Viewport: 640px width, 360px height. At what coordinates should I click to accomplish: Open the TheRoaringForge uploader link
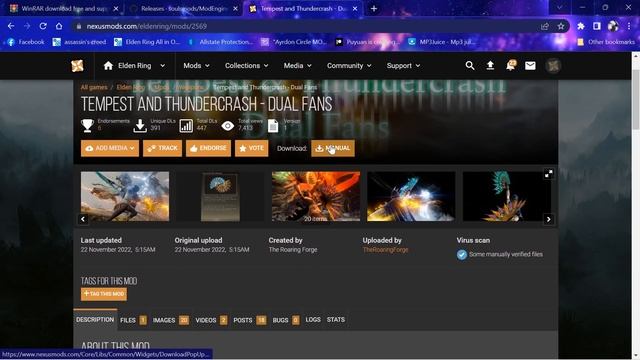pyautogui.click(x=385, y=250)
